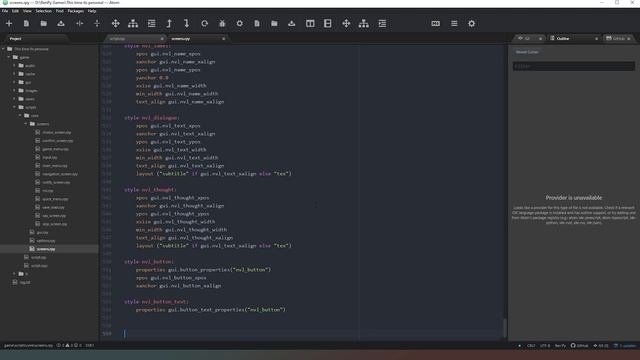Click the bug icon in the toolbar
640x360 pixels.
222,24
